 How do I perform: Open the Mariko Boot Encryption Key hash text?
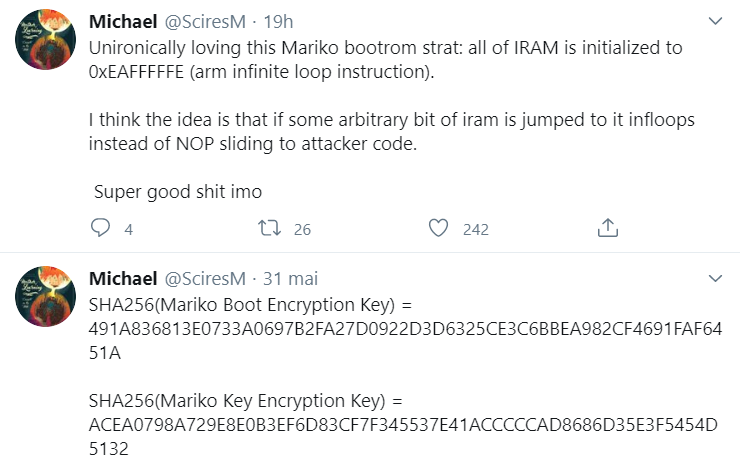pyautogui.click(x=405, y=328)
